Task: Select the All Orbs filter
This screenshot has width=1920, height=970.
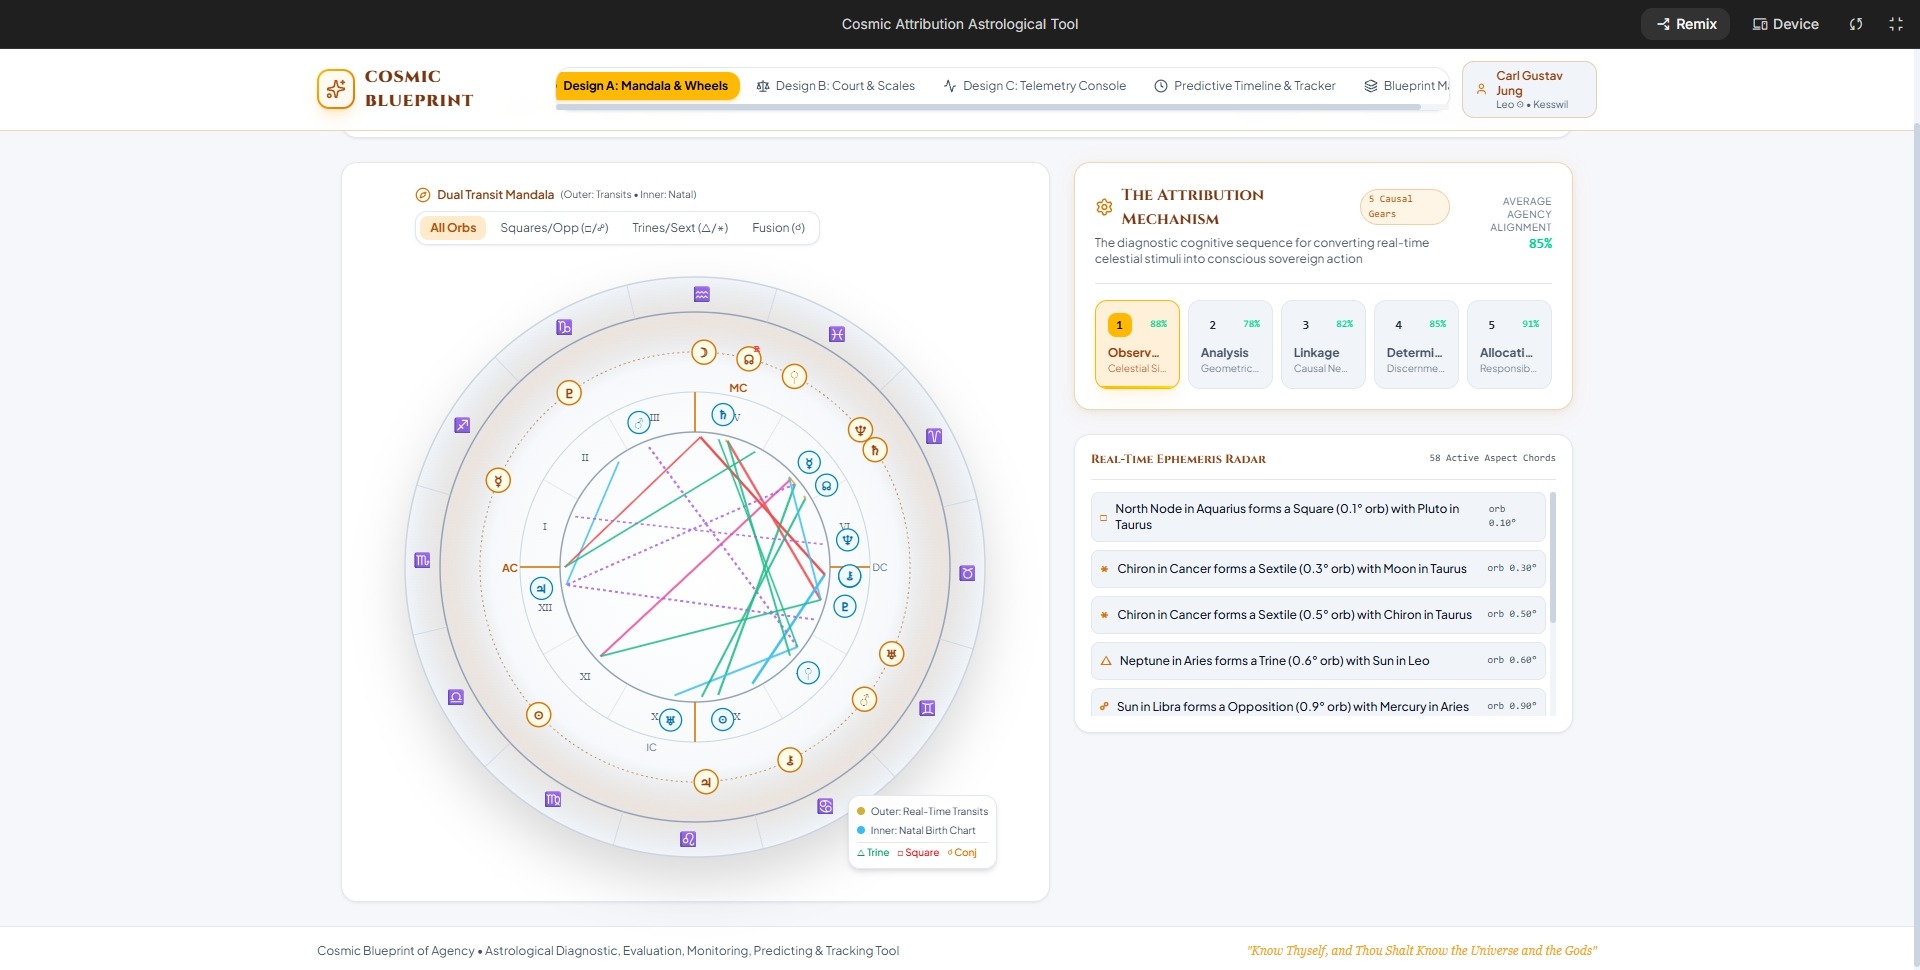Action: (453, 228)
